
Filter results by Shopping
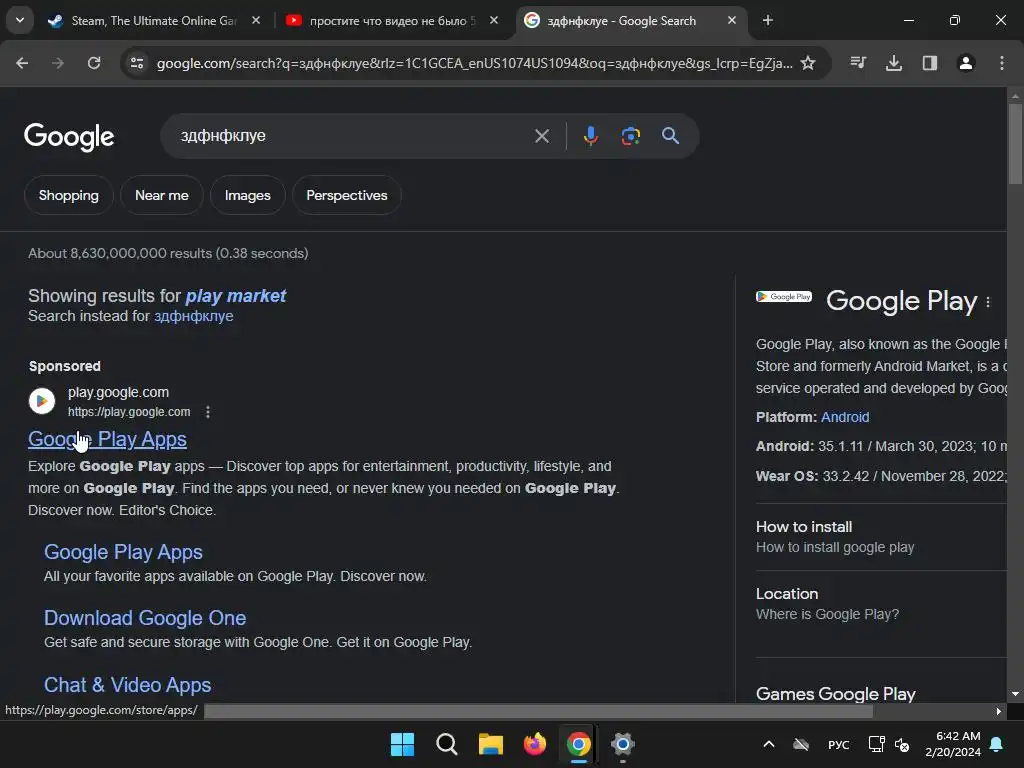[69, 195]
